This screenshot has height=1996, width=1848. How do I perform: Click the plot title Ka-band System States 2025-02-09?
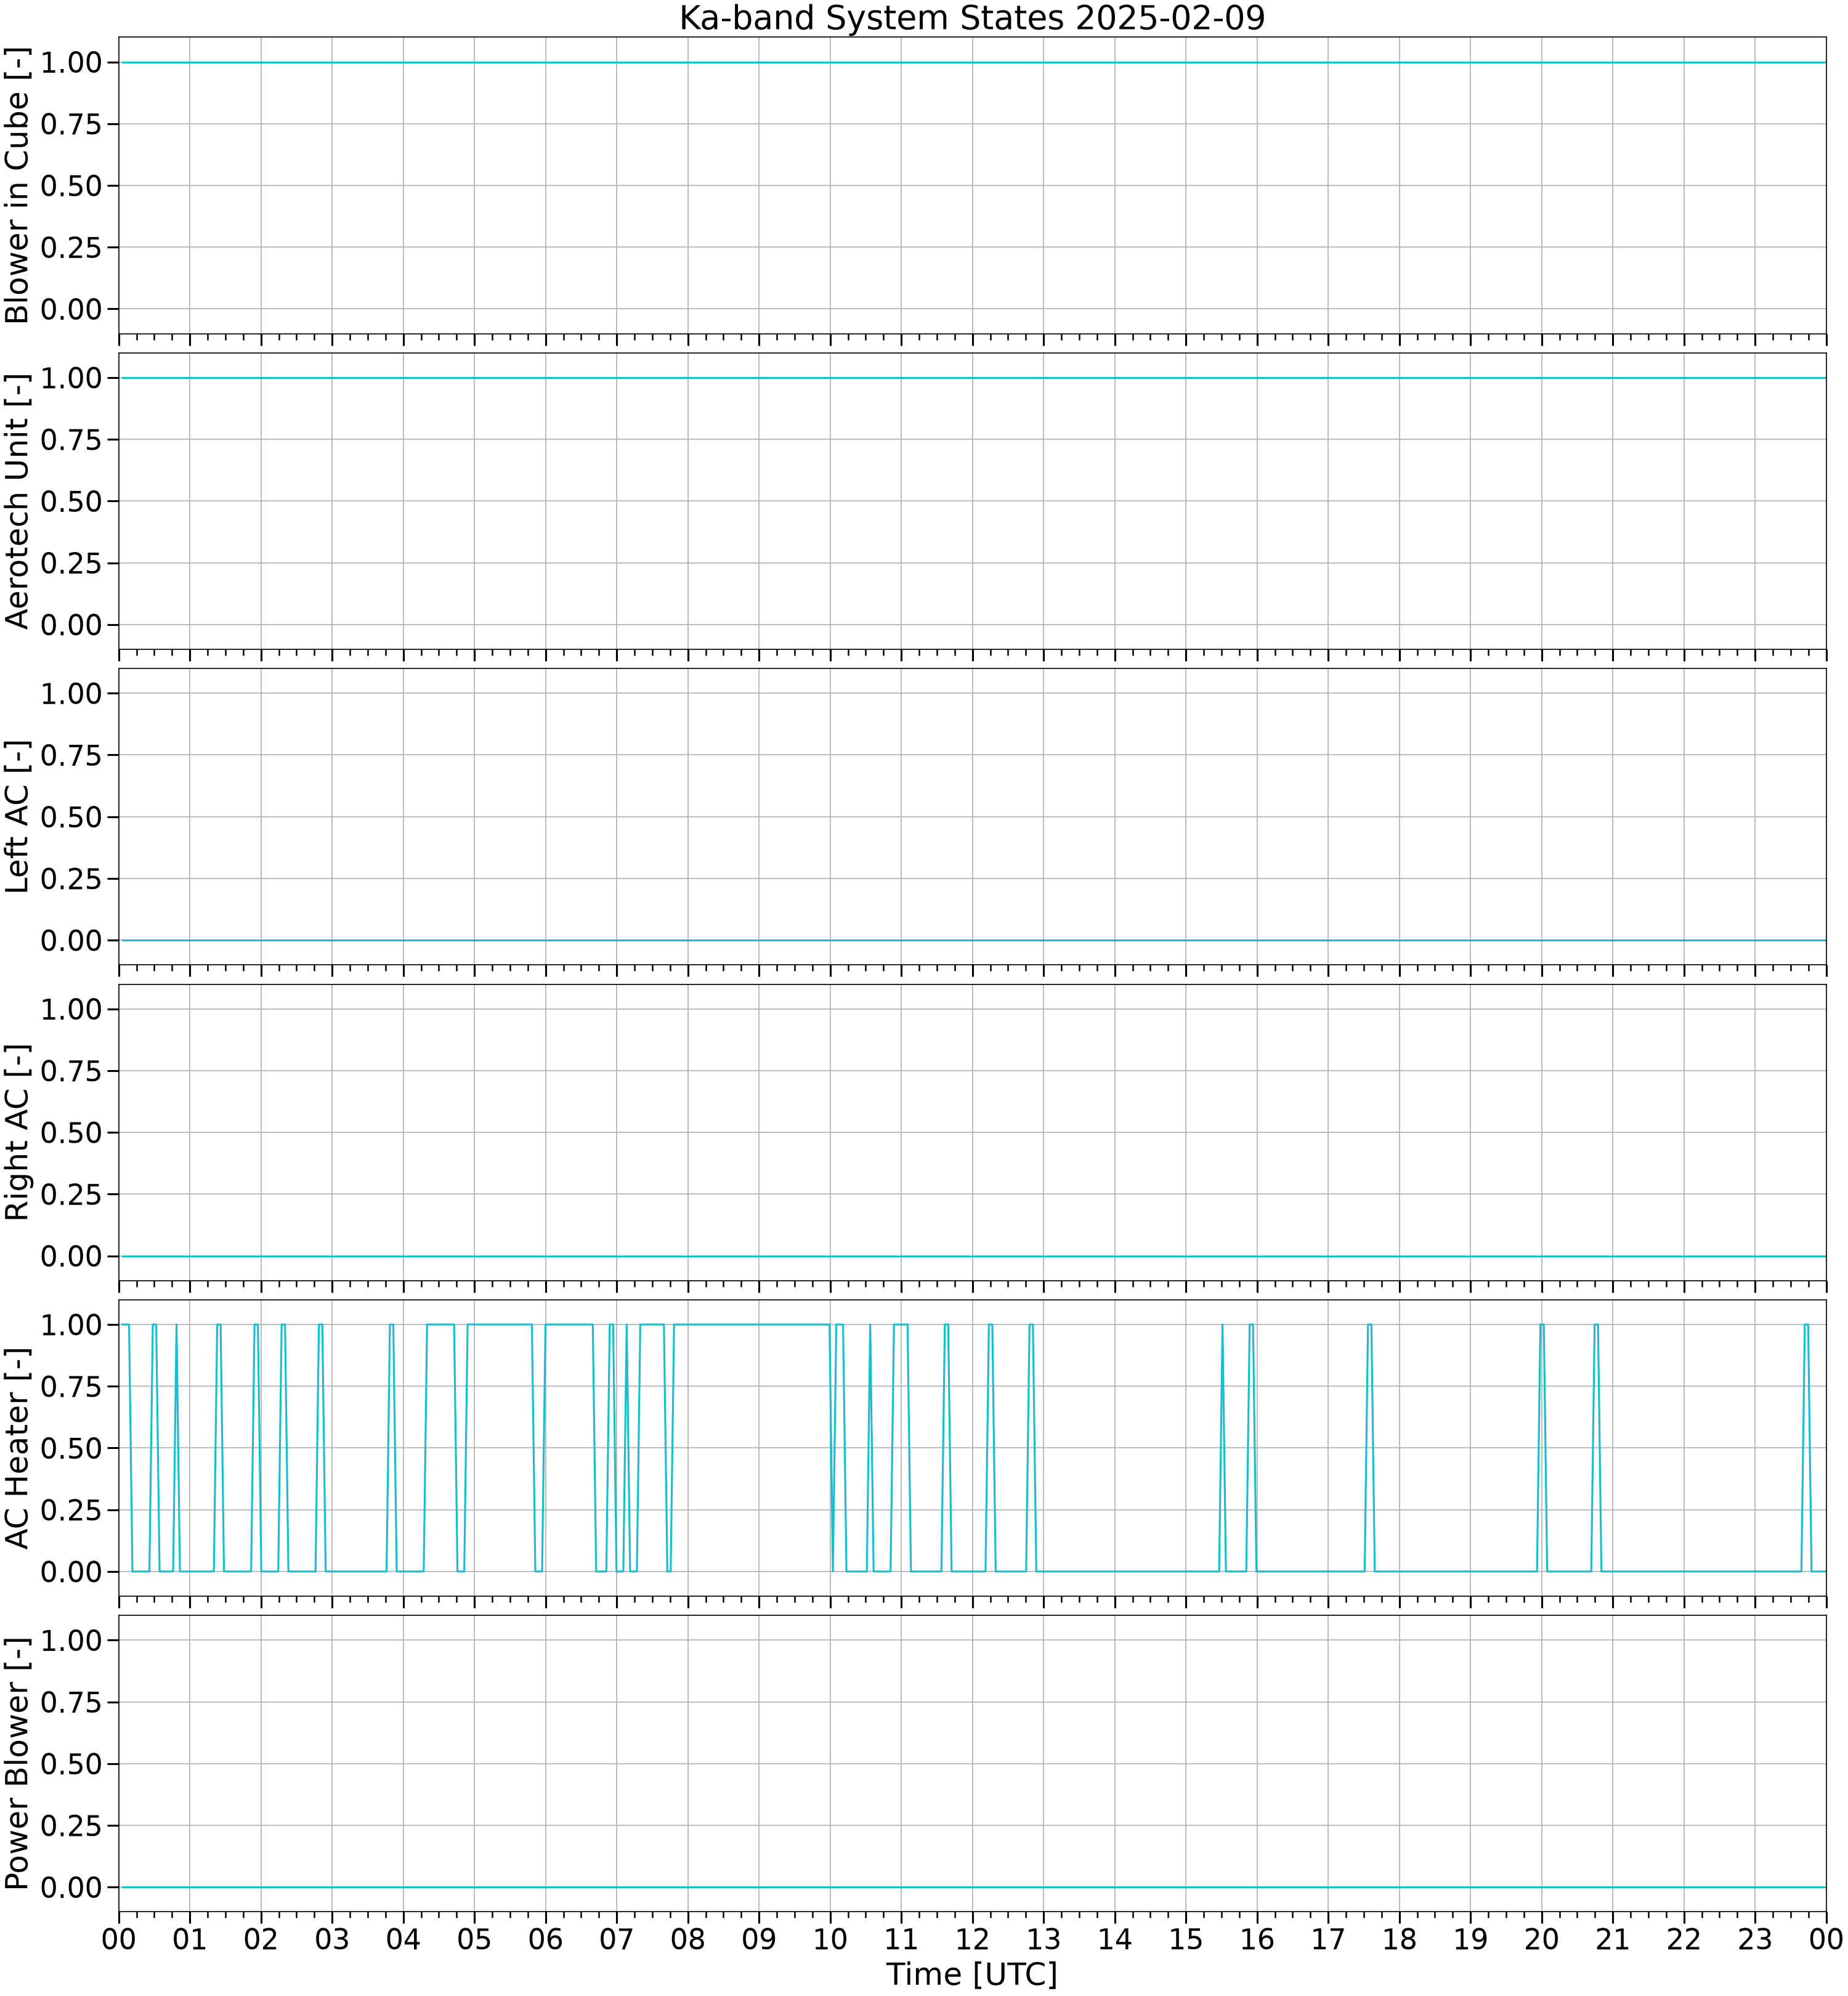(x=972, y=18)
